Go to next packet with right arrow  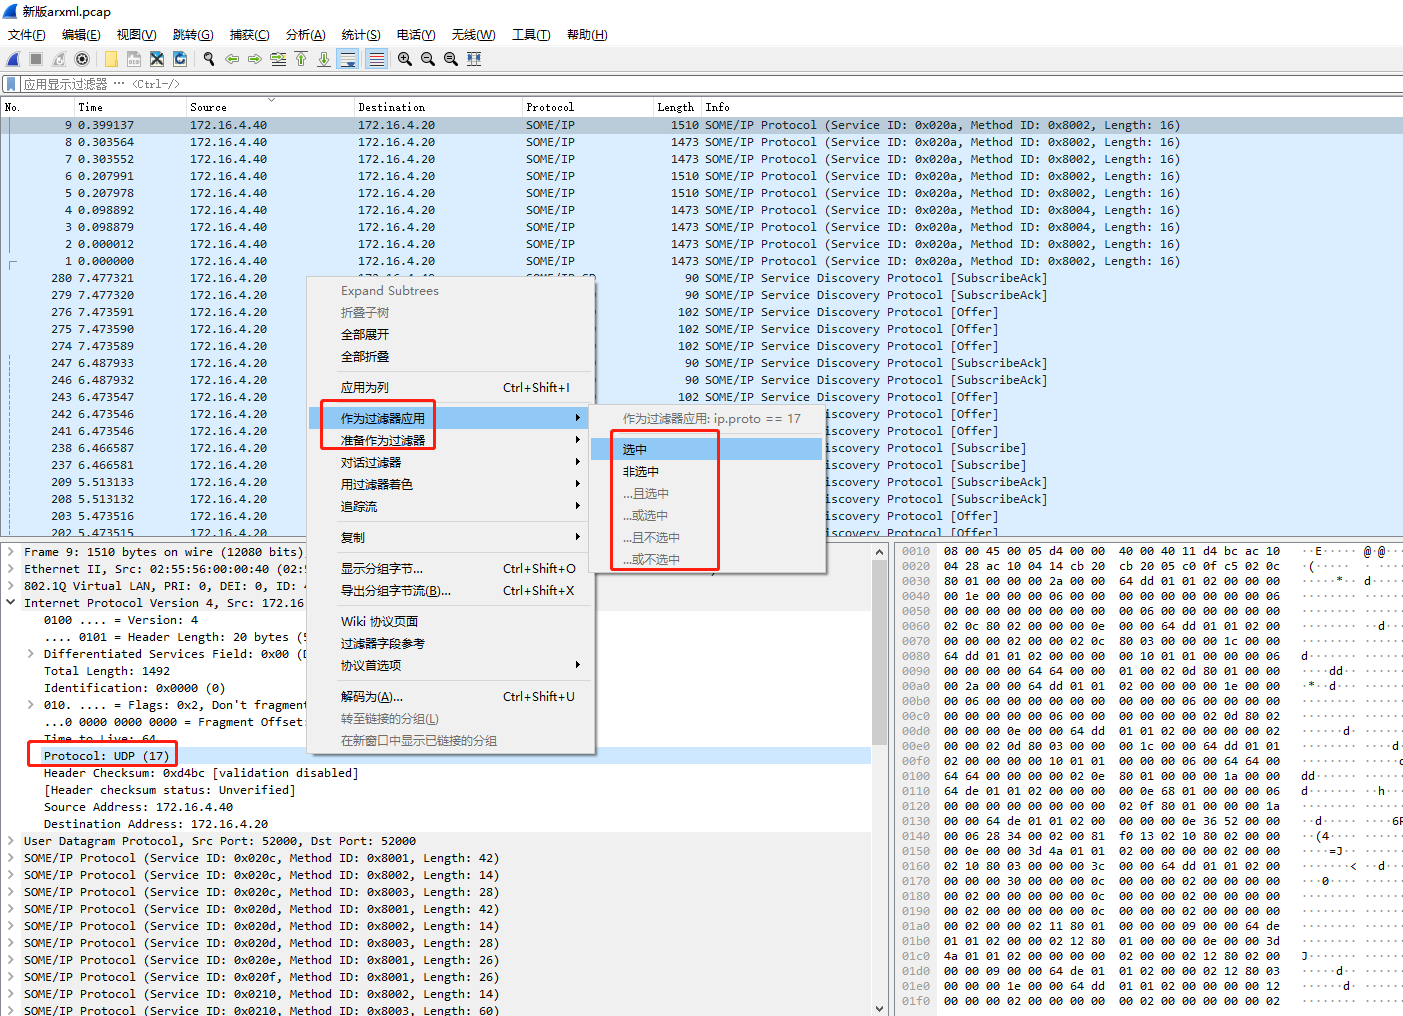255,59
